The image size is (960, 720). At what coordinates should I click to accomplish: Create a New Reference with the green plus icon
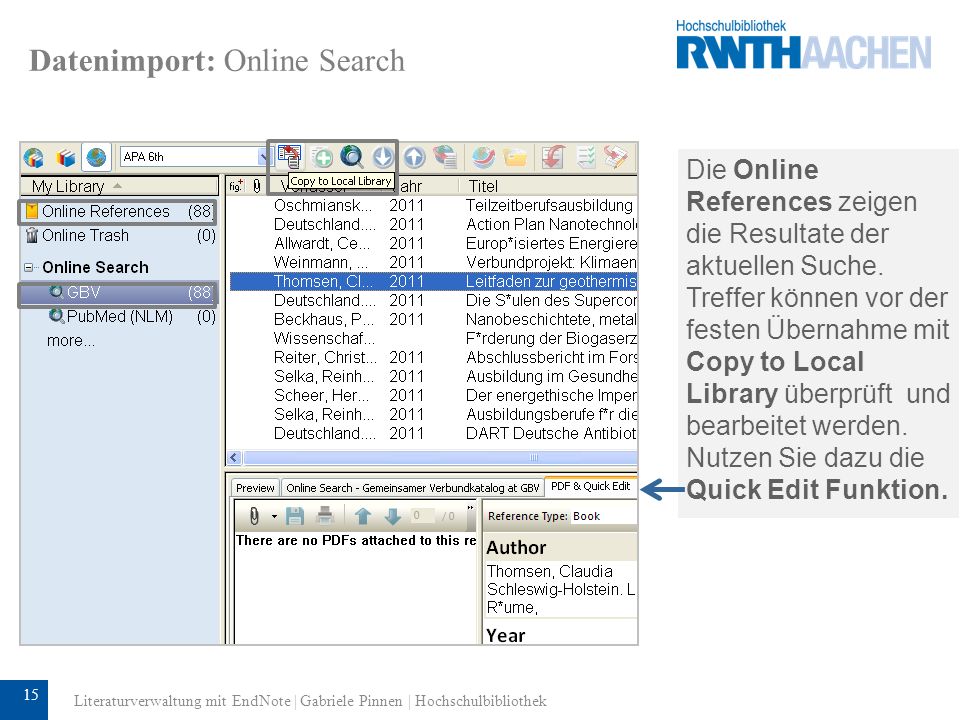(323, 157)
